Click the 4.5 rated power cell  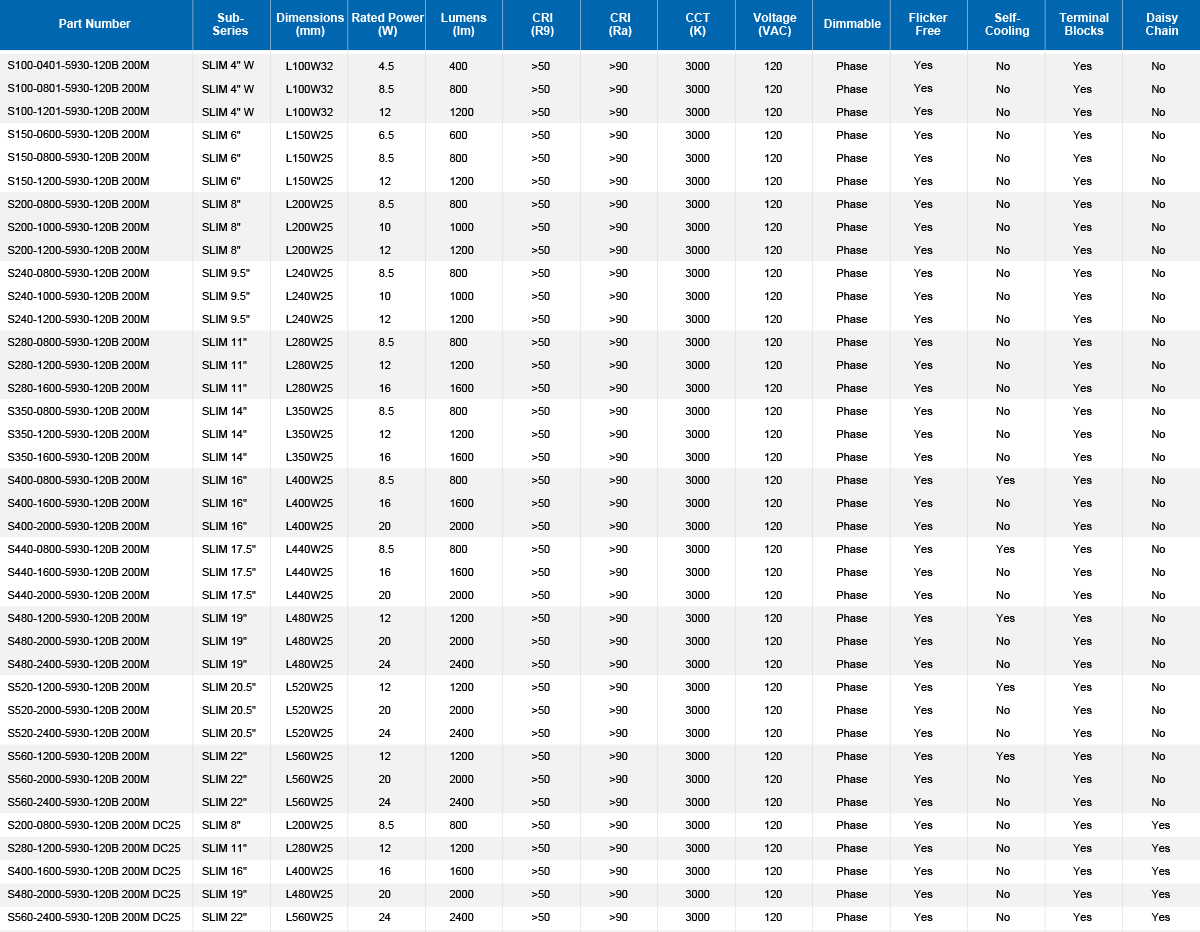[x=386, y=65]
